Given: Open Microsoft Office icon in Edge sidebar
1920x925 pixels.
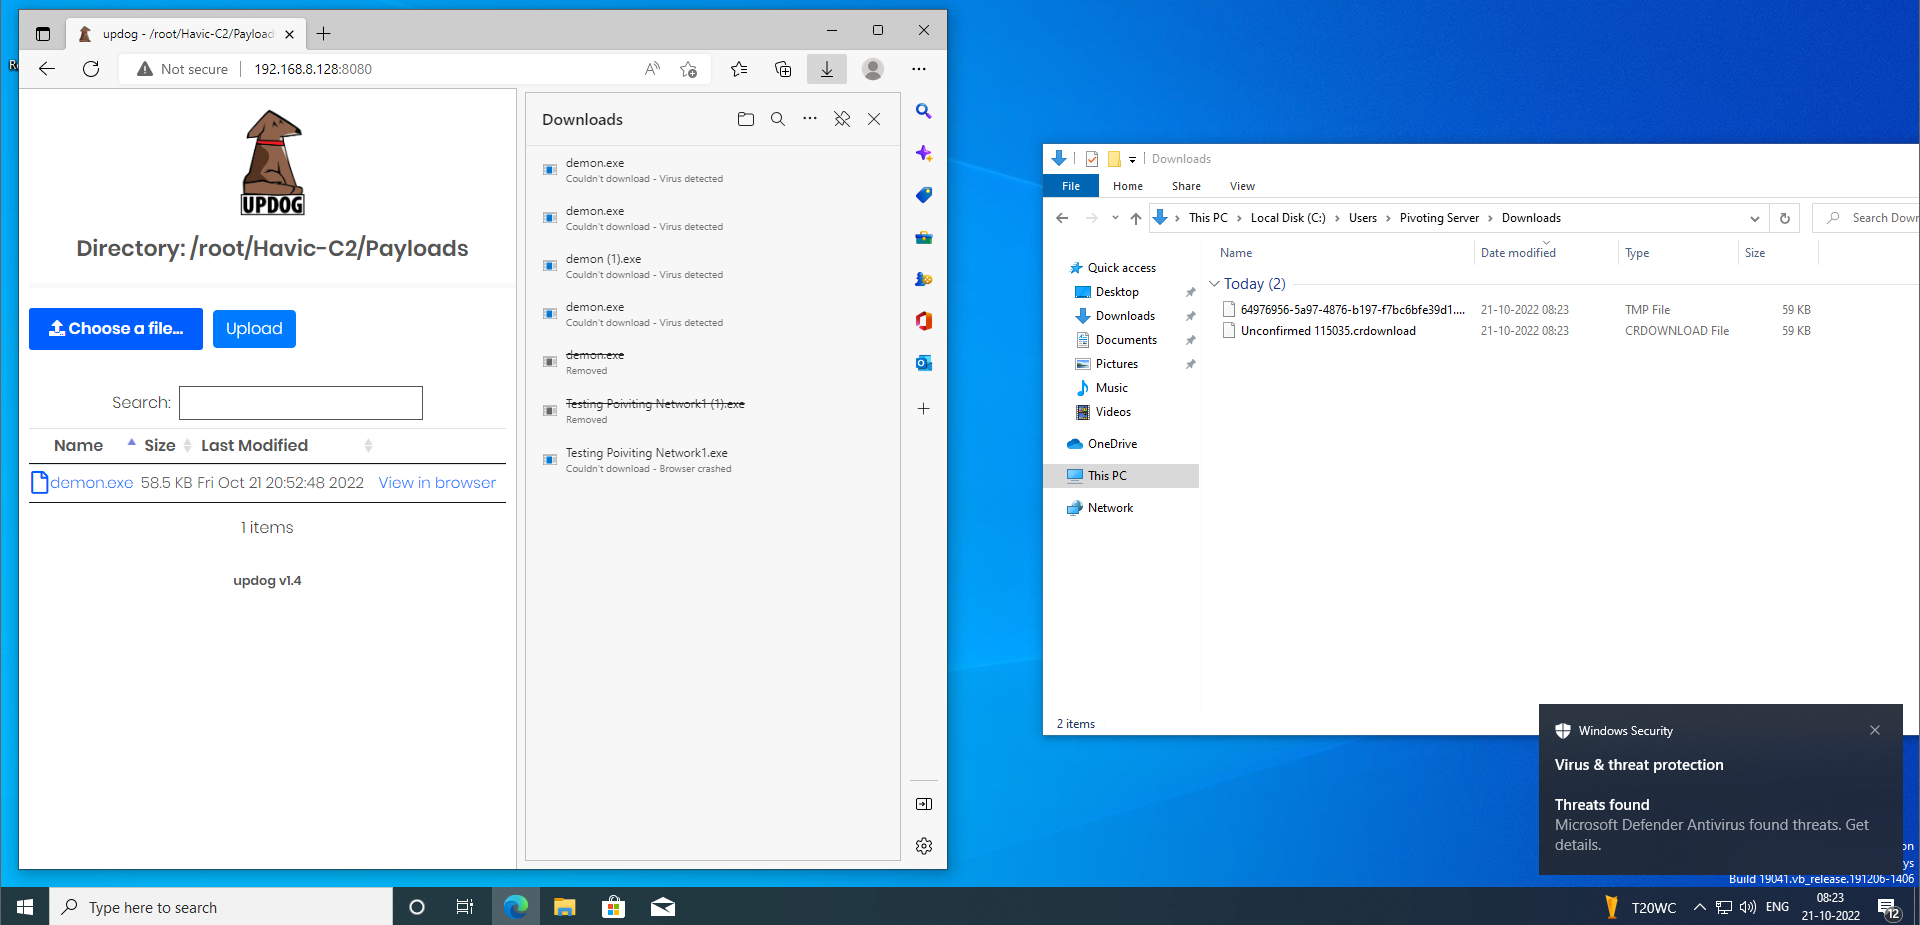Looking at the screenshot, I should pyautogui.click(x=923, y=321).
